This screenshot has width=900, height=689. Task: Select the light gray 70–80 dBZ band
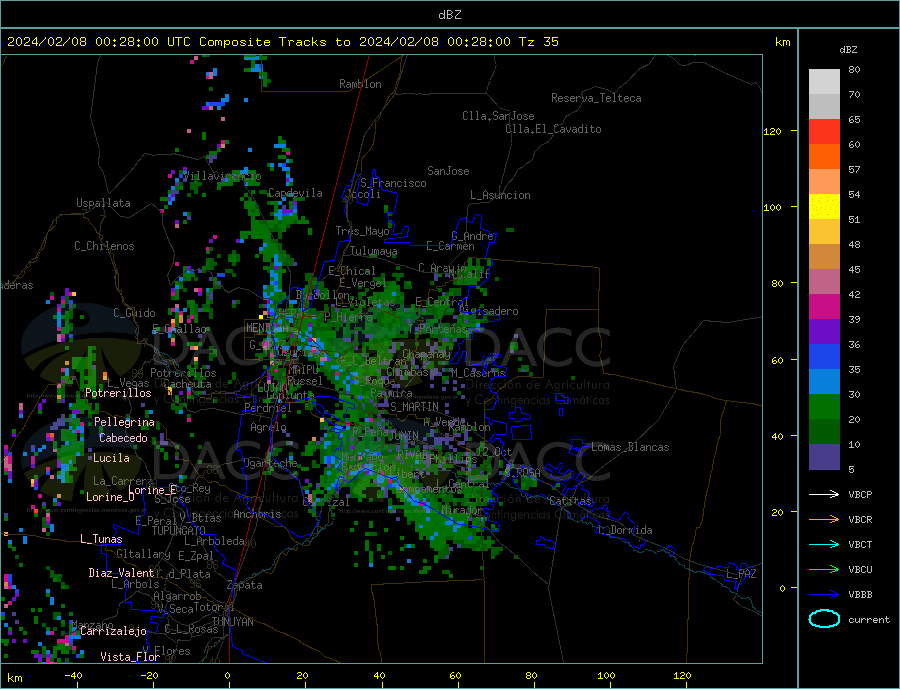[x=824, y=82]
